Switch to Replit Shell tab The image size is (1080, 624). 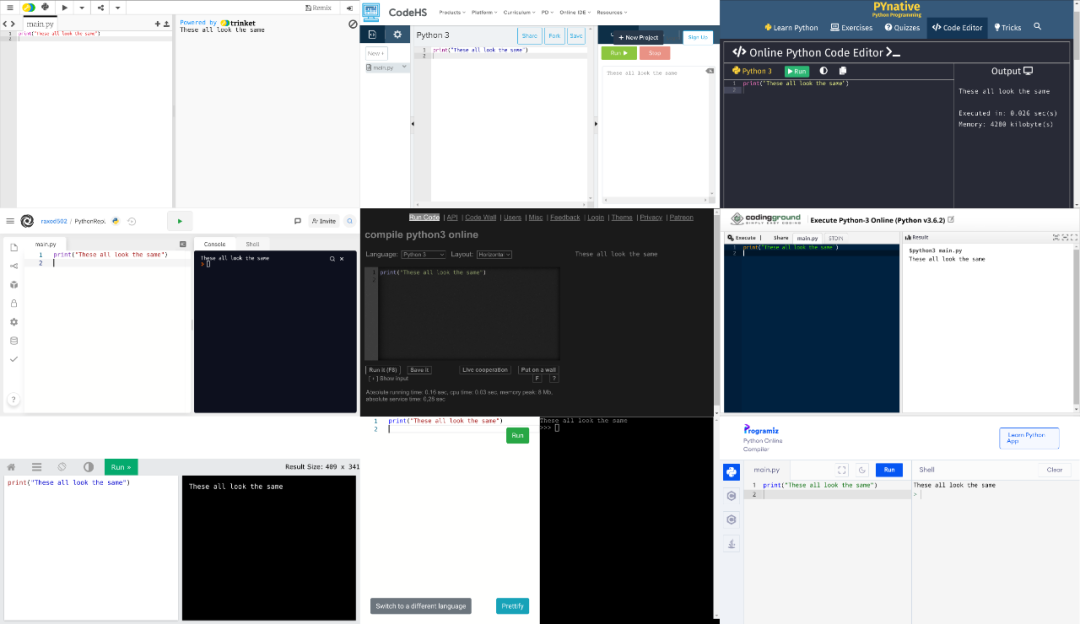coord(253,244)
